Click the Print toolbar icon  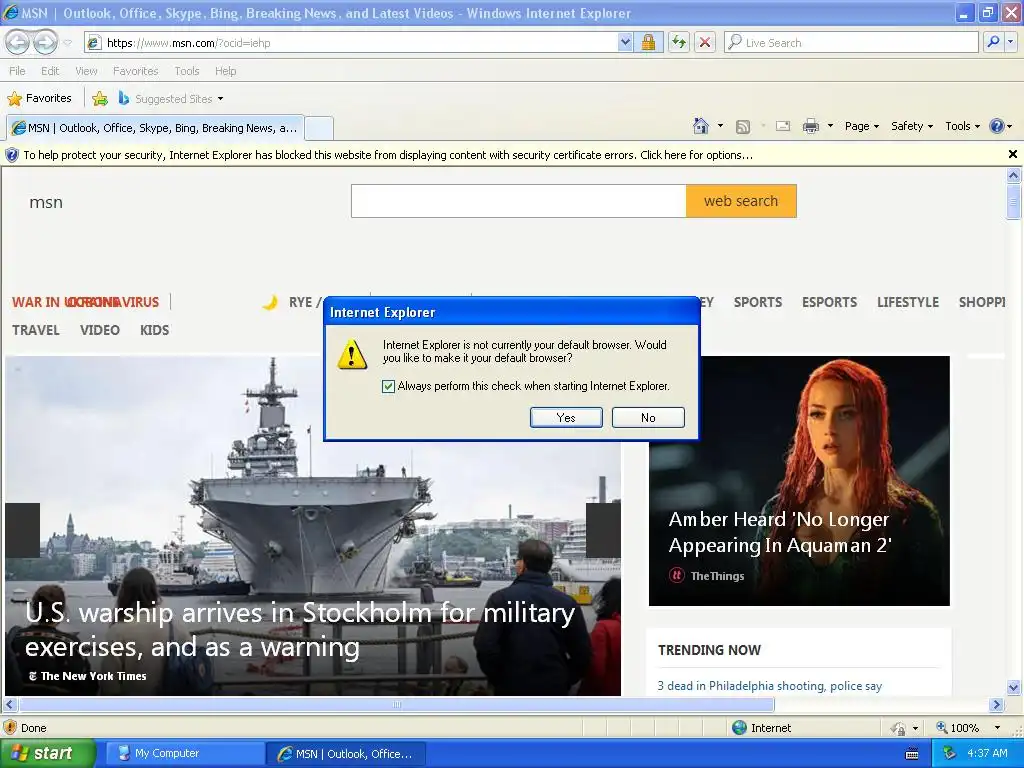pos(810,126)
